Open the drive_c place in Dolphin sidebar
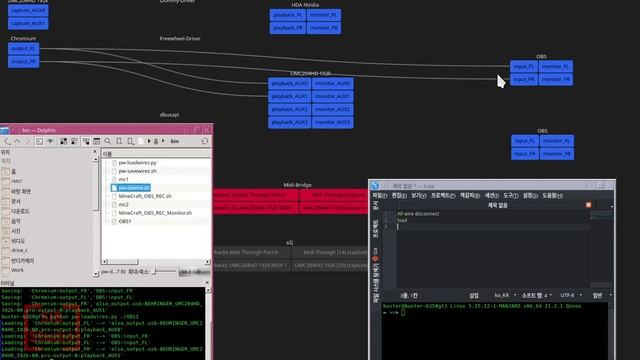This screenshot has height=360, width=640. pyautogui.click(x=20, y=250)
